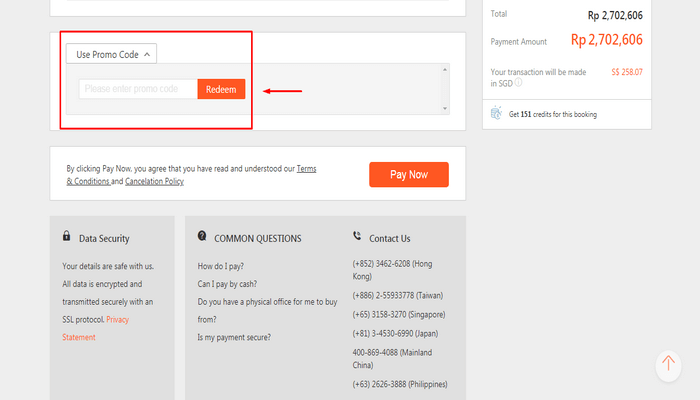Click promo box scrollbar down arrow

[x=445, y=108]
